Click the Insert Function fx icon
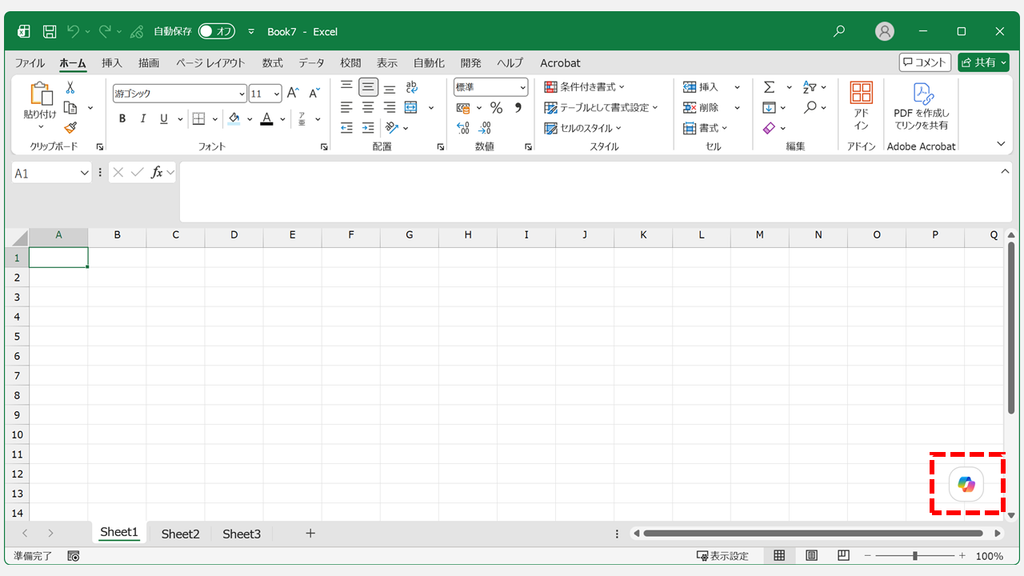Viewport: 1024px width, 576px height. pos(157,172)
